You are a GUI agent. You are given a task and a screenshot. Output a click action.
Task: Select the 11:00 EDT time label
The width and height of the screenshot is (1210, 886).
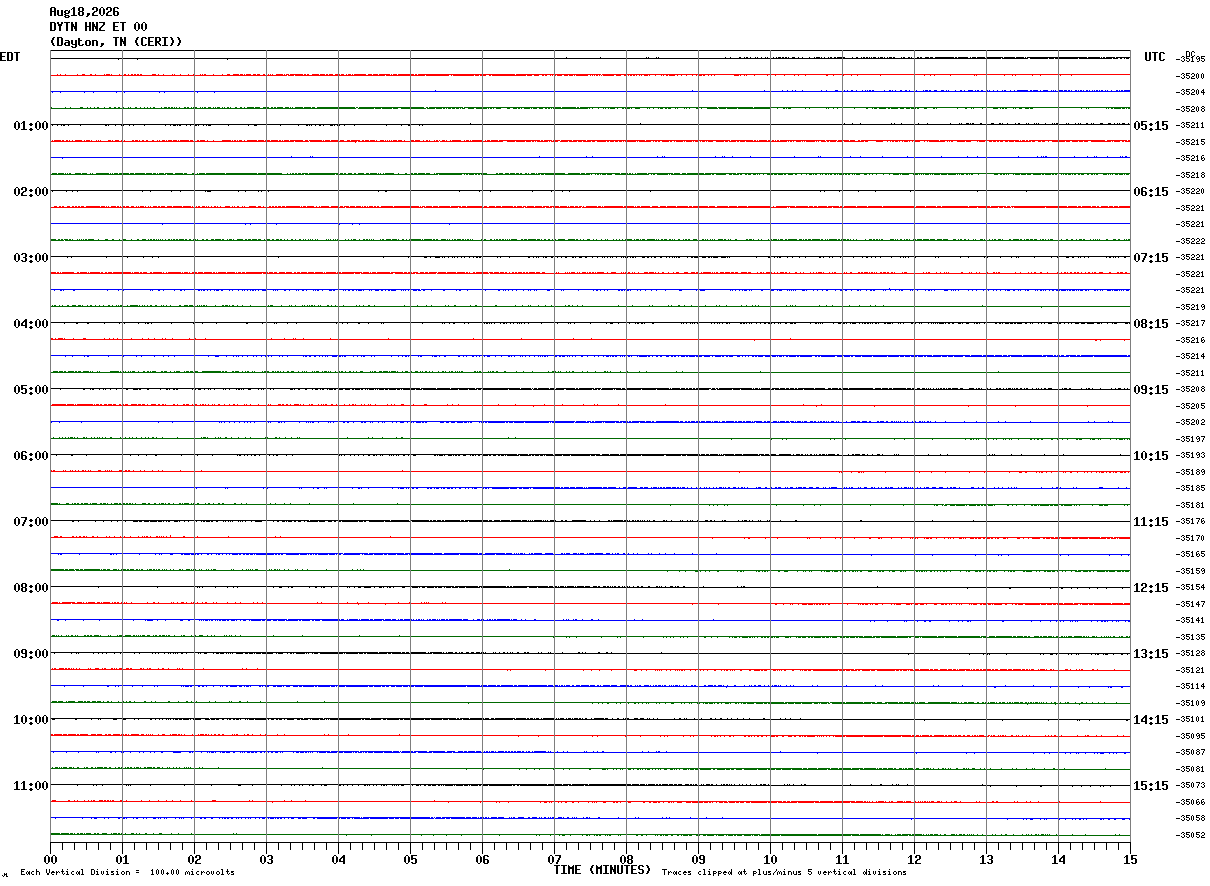tap(30, 786)
